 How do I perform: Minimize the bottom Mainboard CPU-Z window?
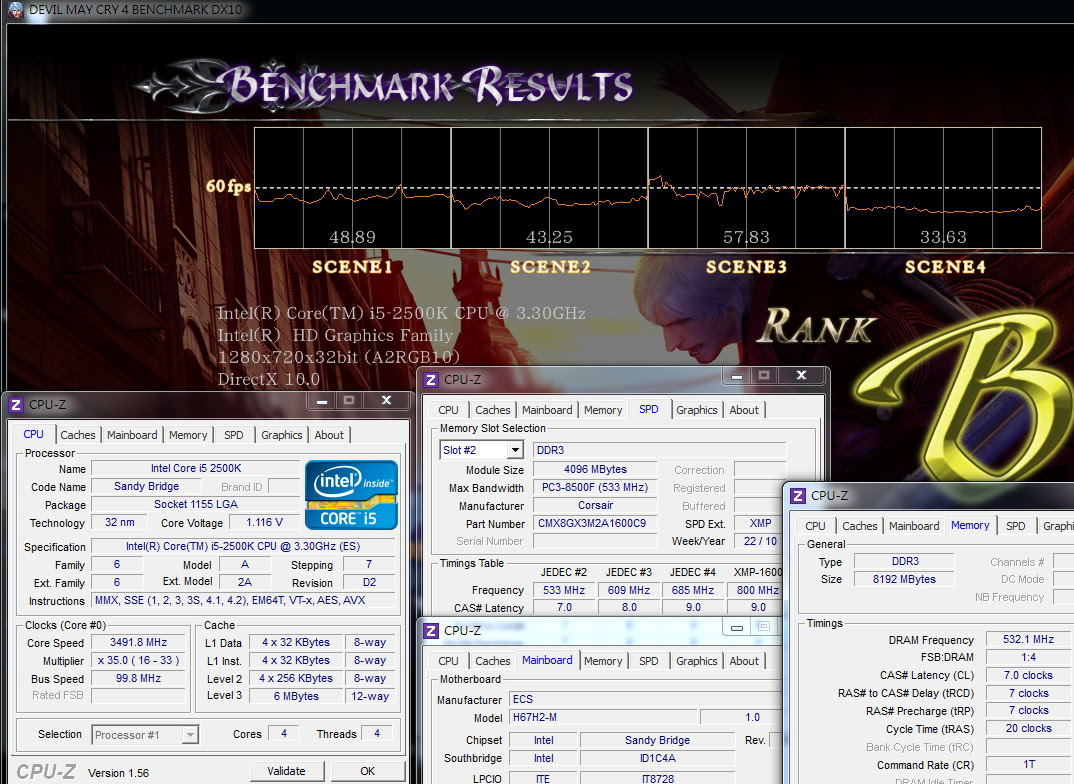coord(737,627)
